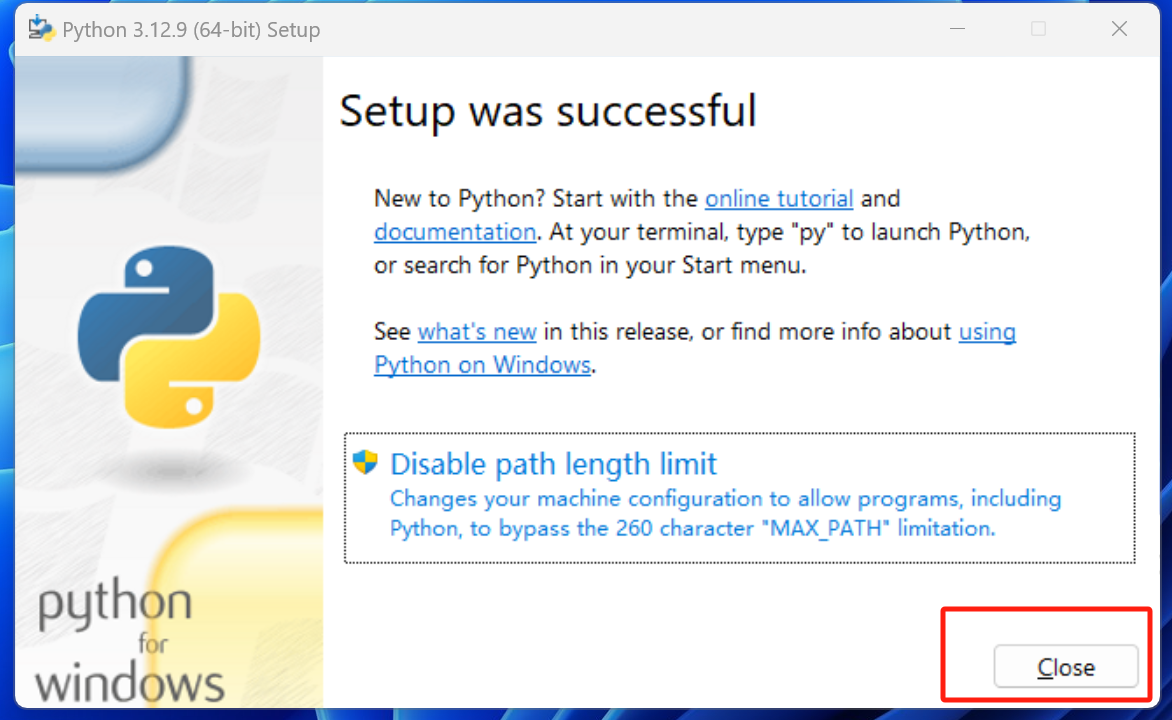Select the Disable path length limit option

pyautogui.click(x=553, y=464)
